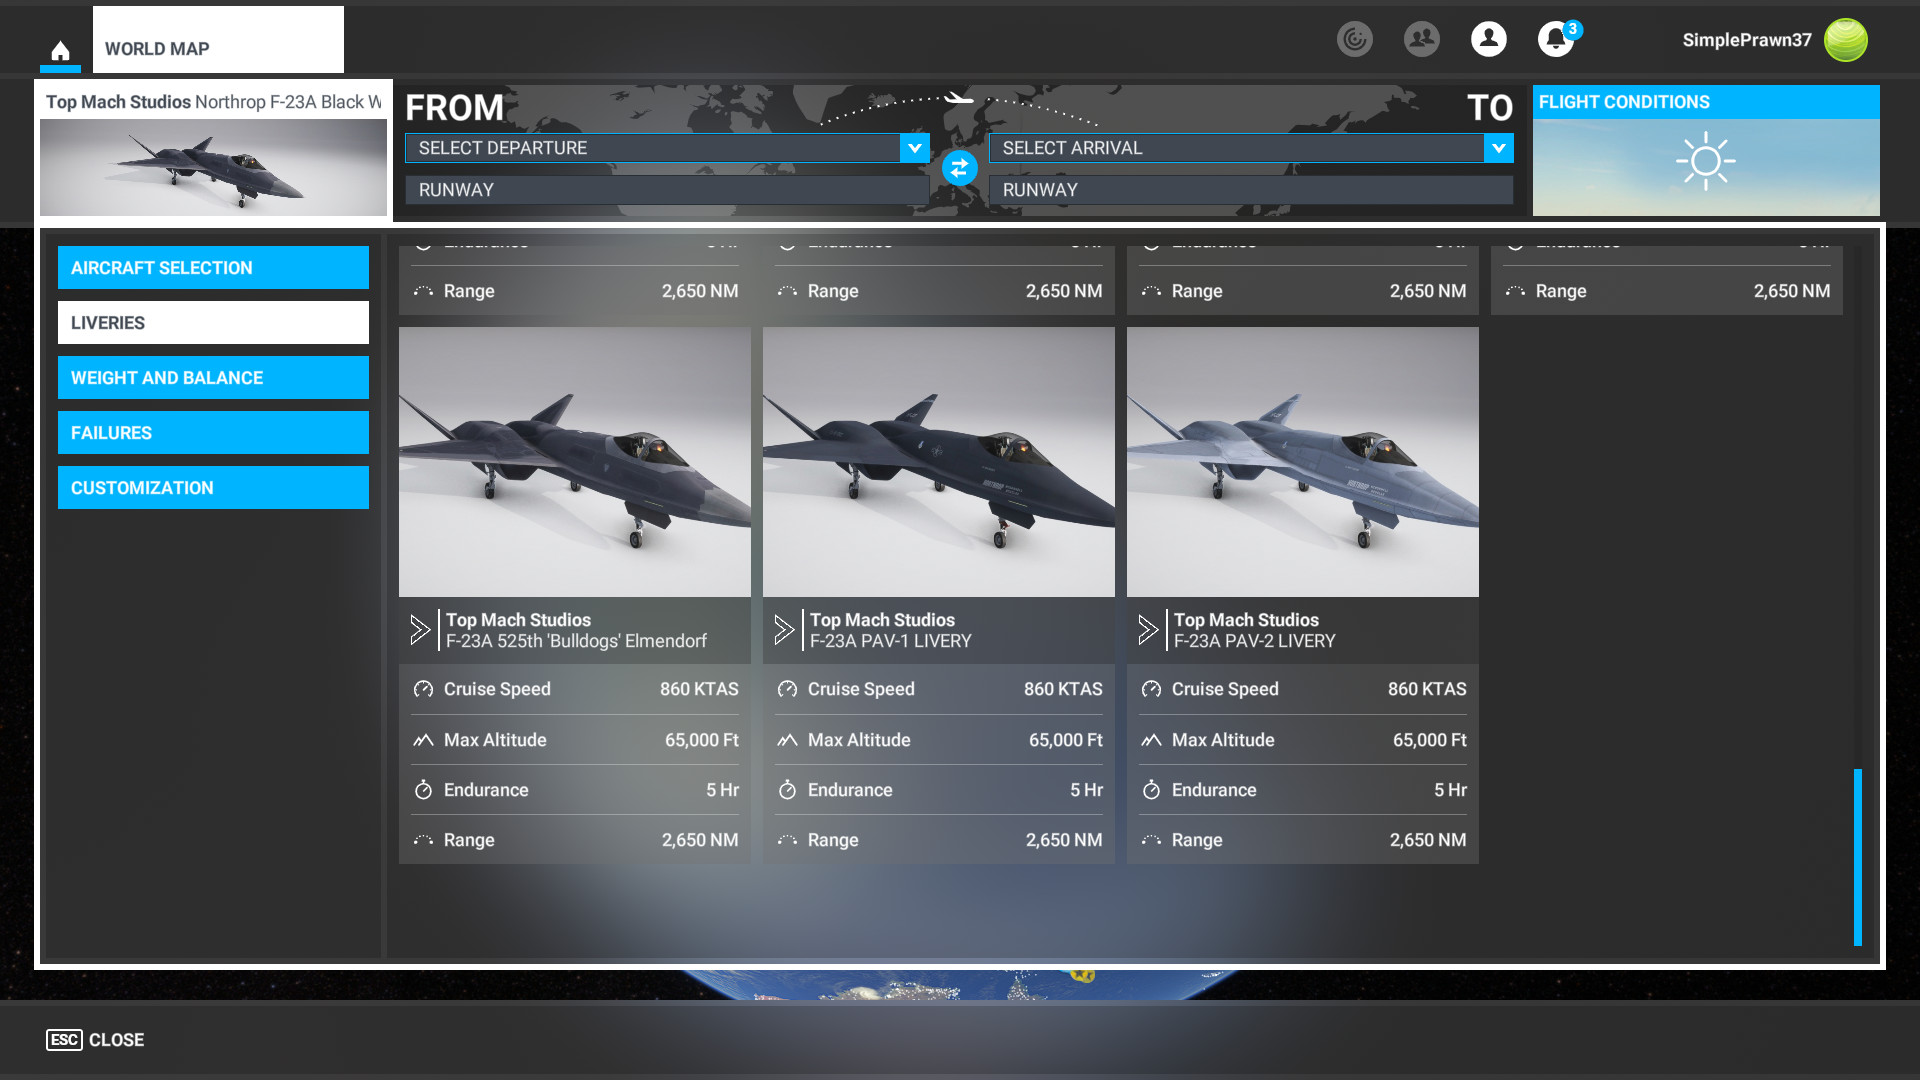The height and width of the screenshot is (1080, 1920).
Task: Click the sun icon in Flight Conditions
Action: click(1705, 161)
